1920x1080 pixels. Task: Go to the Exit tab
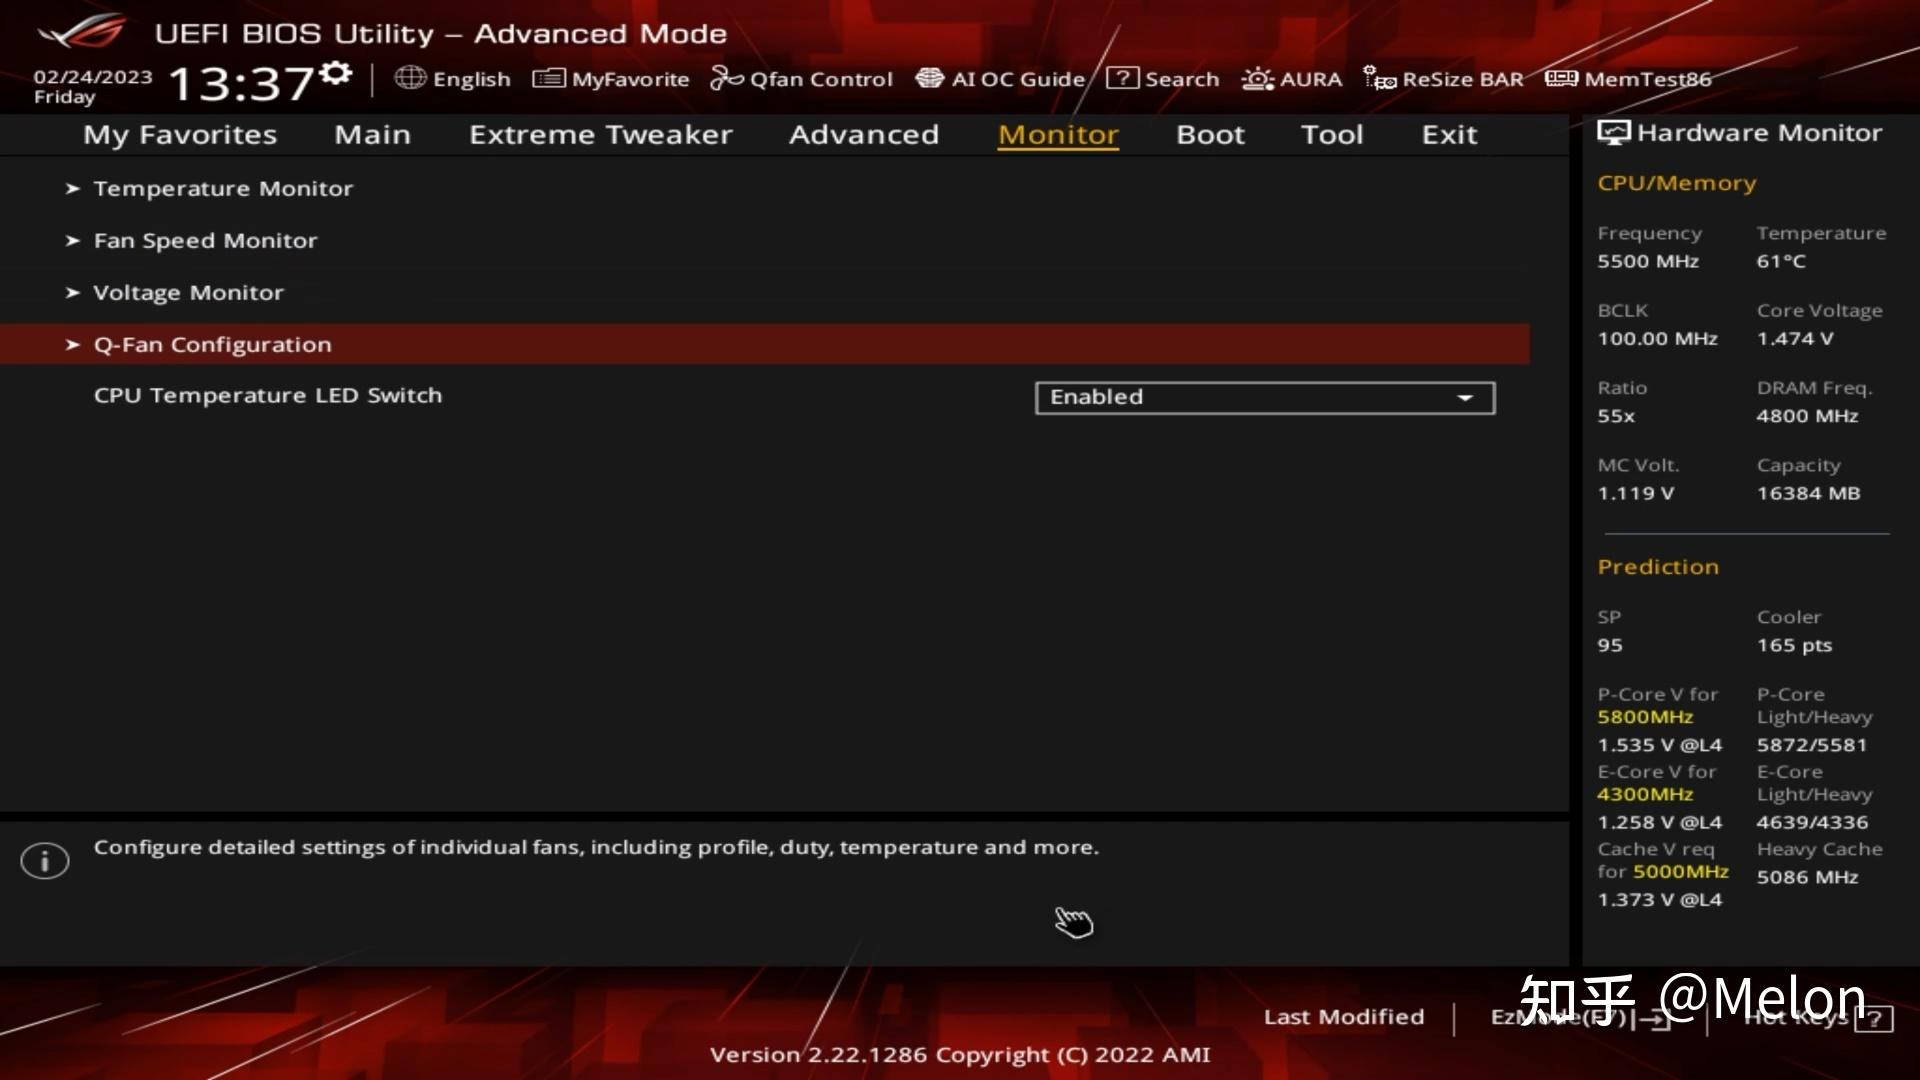click(1449, 134)
